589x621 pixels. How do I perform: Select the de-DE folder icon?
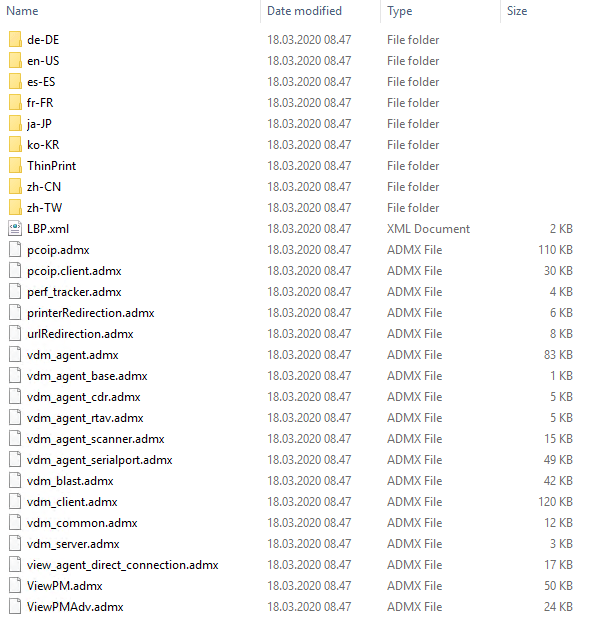tap(15, 40)
